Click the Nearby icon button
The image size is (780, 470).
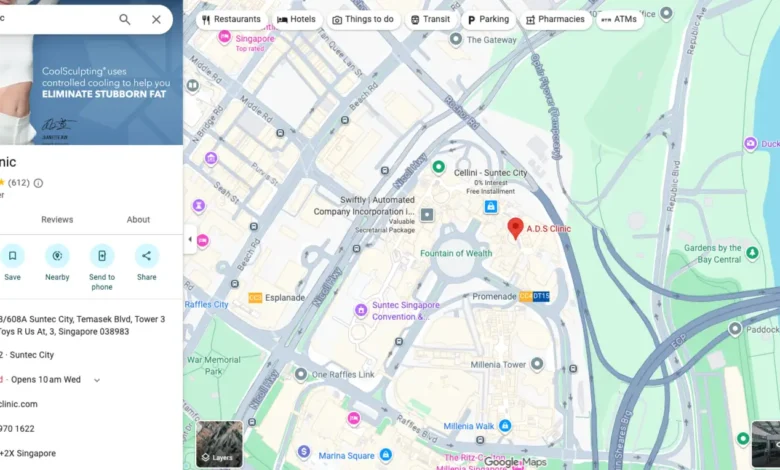point(57,256)
